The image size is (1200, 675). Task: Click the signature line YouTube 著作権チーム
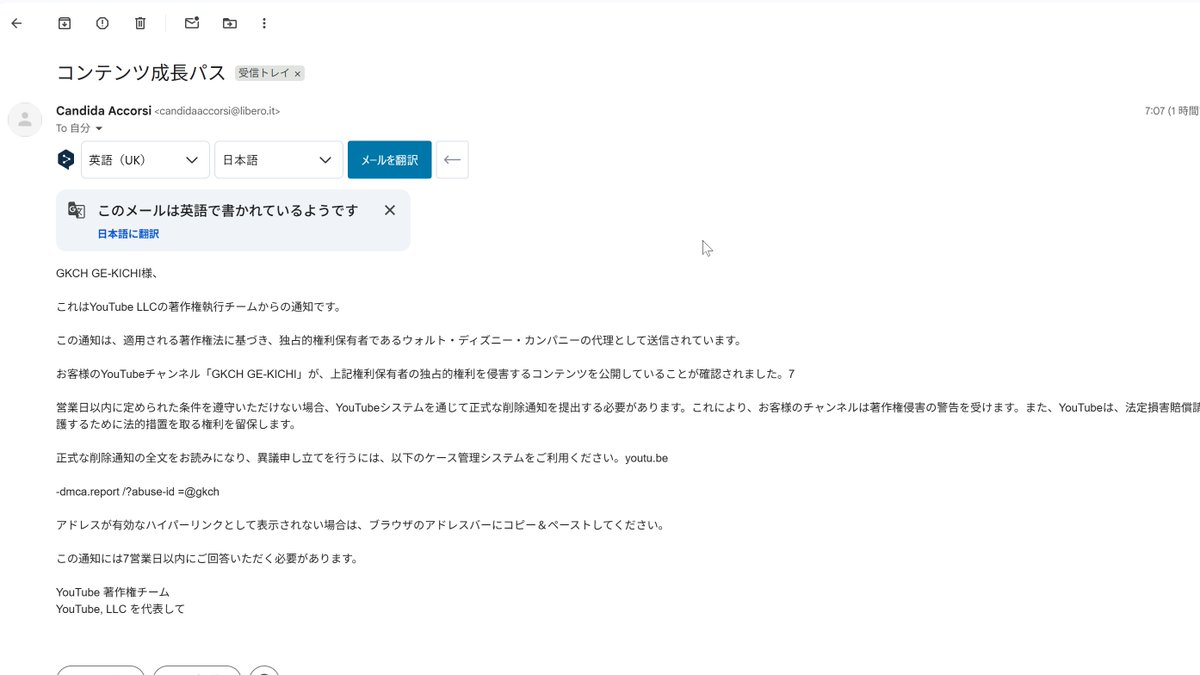click(113, 592)
